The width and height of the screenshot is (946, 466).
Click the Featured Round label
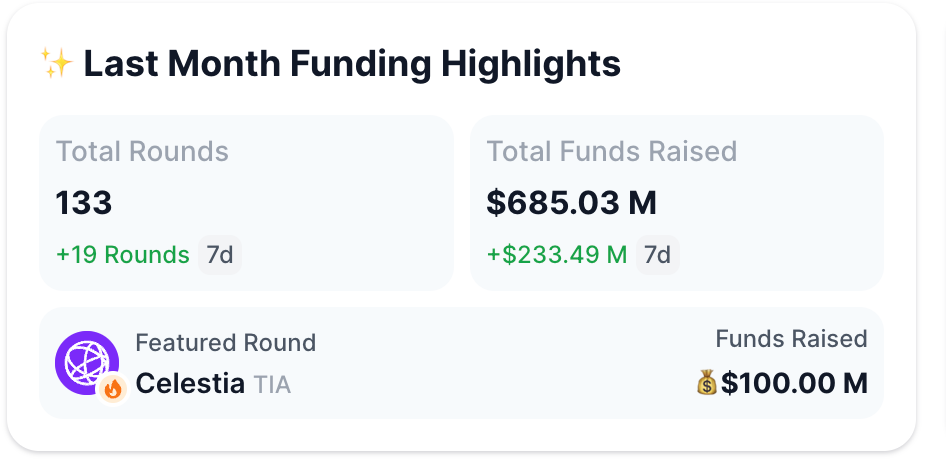click(x=226, y=343)
